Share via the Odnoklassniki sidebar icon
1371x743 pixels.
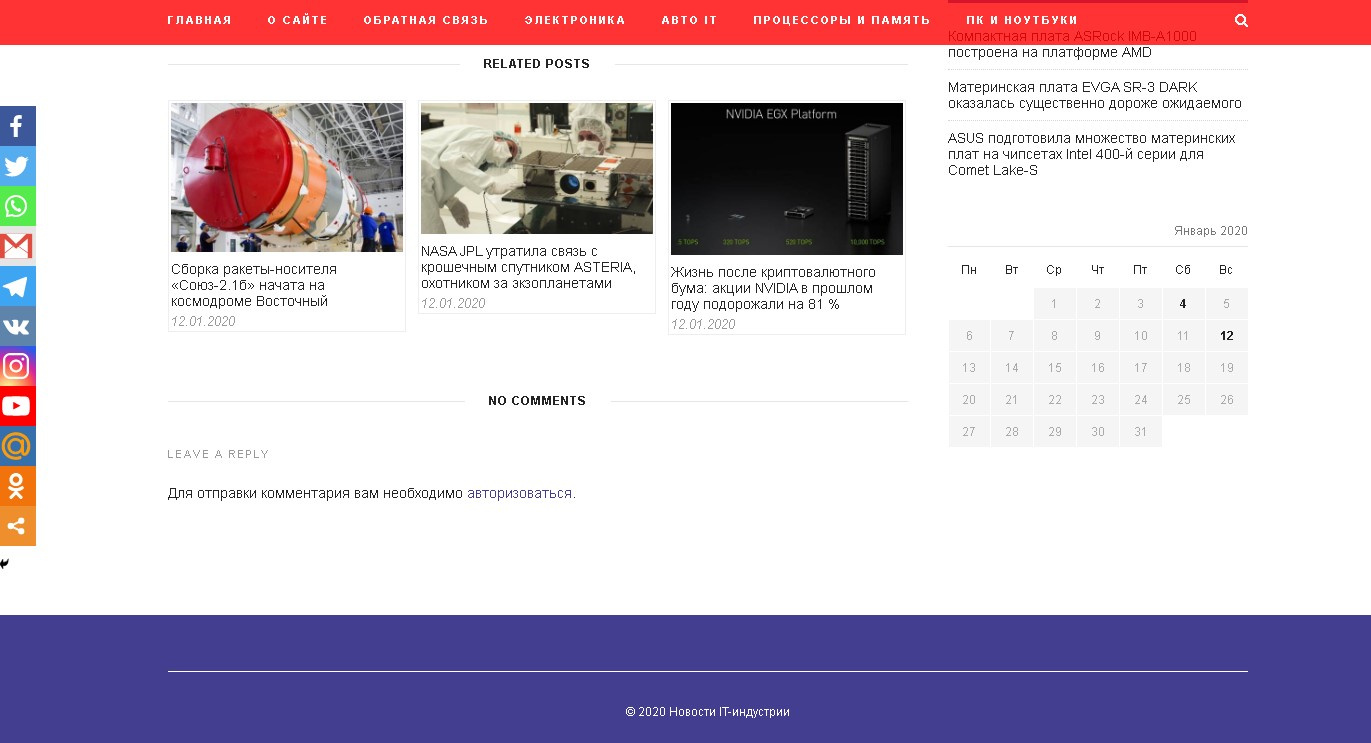coord(17,486)
